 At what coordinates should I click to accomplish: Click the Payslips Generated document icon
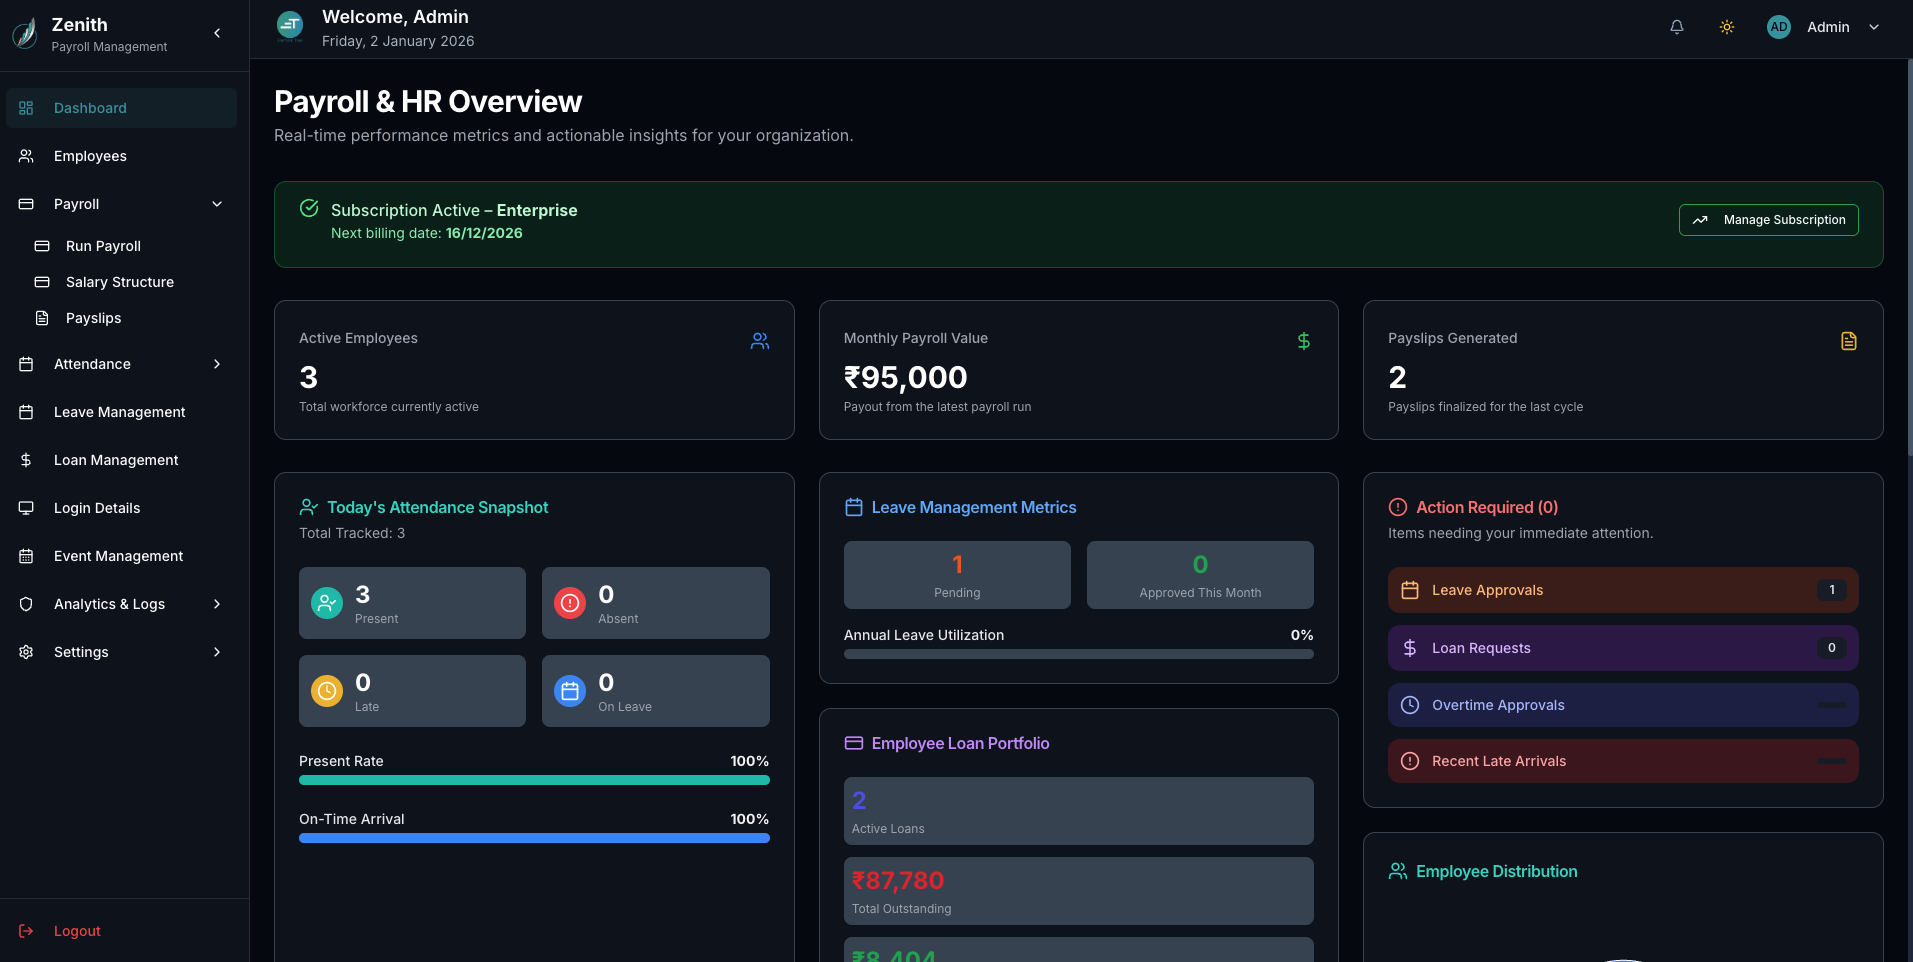pos(1848,341)
